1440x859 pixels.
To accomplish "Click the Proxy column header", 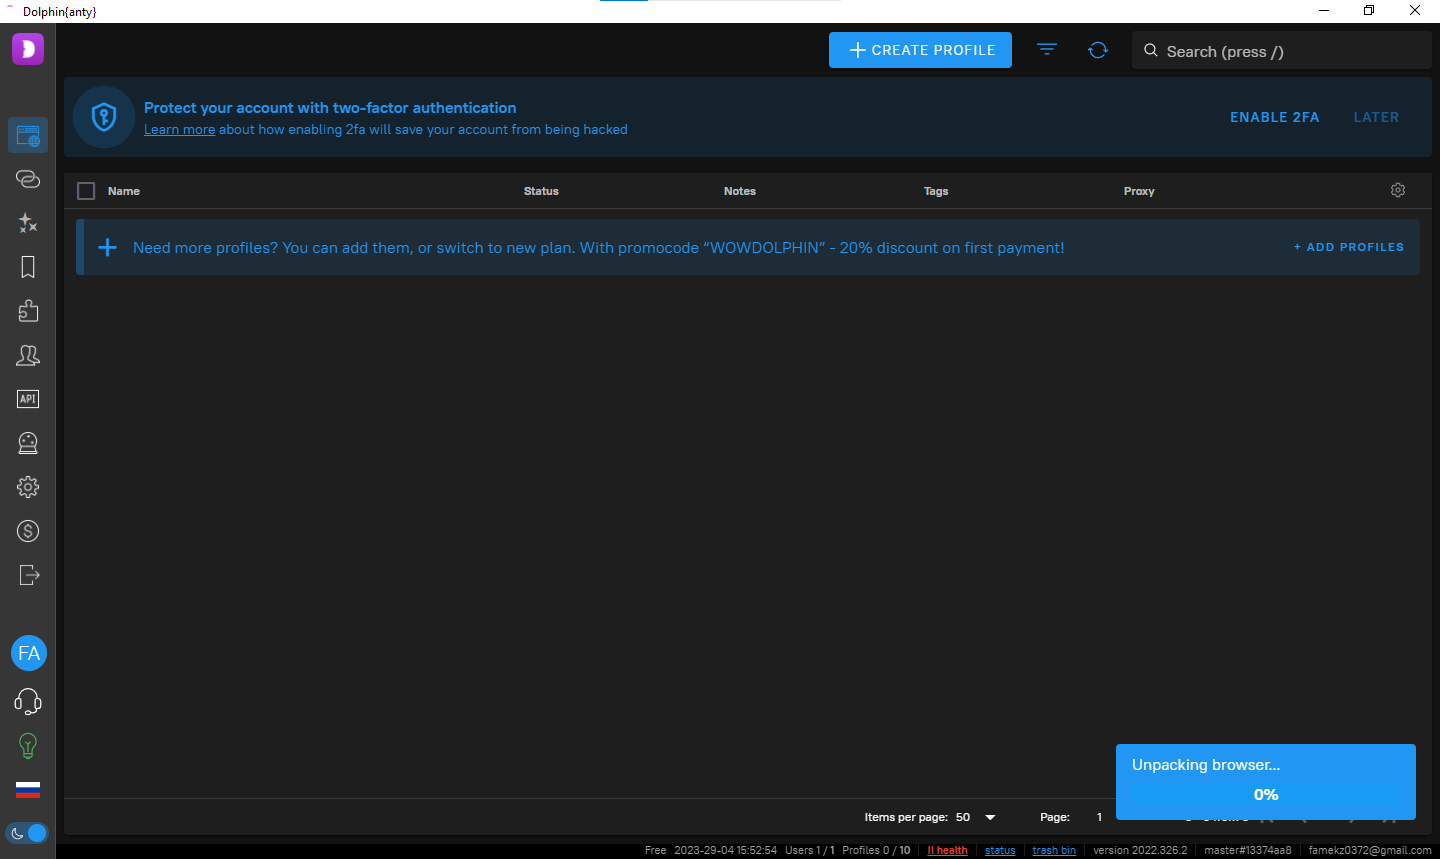I will click(x=1139, y=191).
